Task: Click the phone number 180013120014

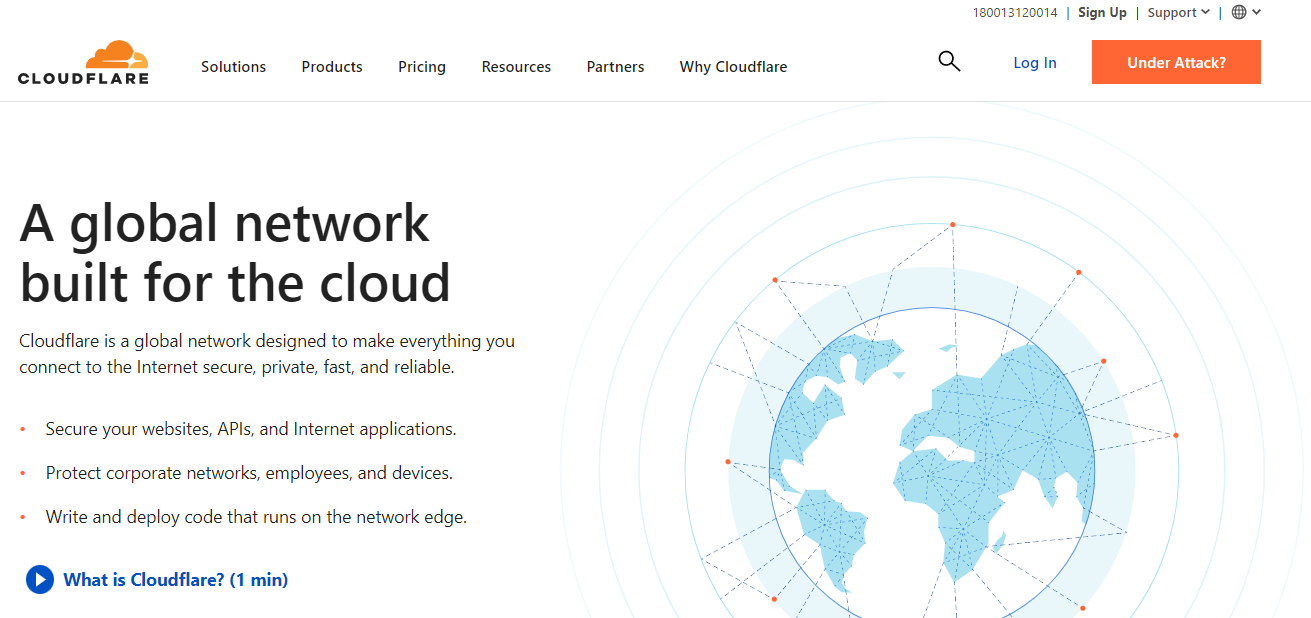Action: 1015,12
